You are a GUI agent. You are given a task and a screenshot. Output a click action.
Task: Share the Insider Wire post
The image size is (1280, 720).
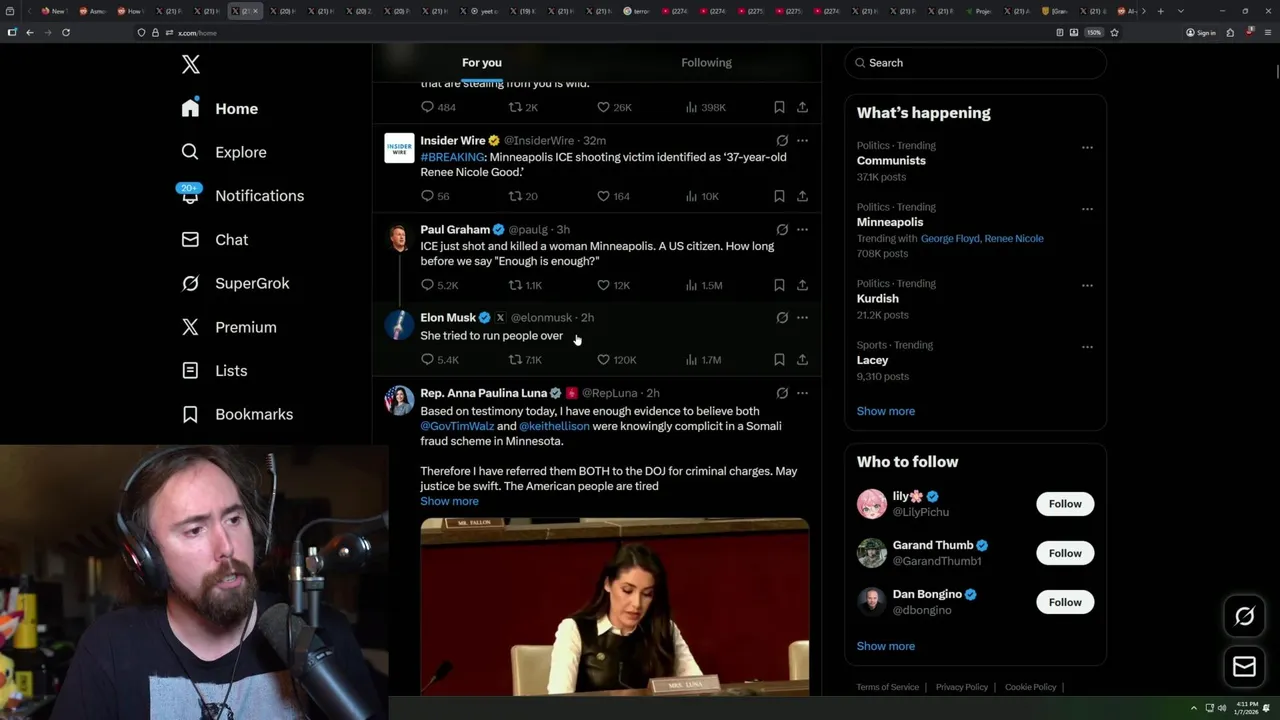[802, 196]
